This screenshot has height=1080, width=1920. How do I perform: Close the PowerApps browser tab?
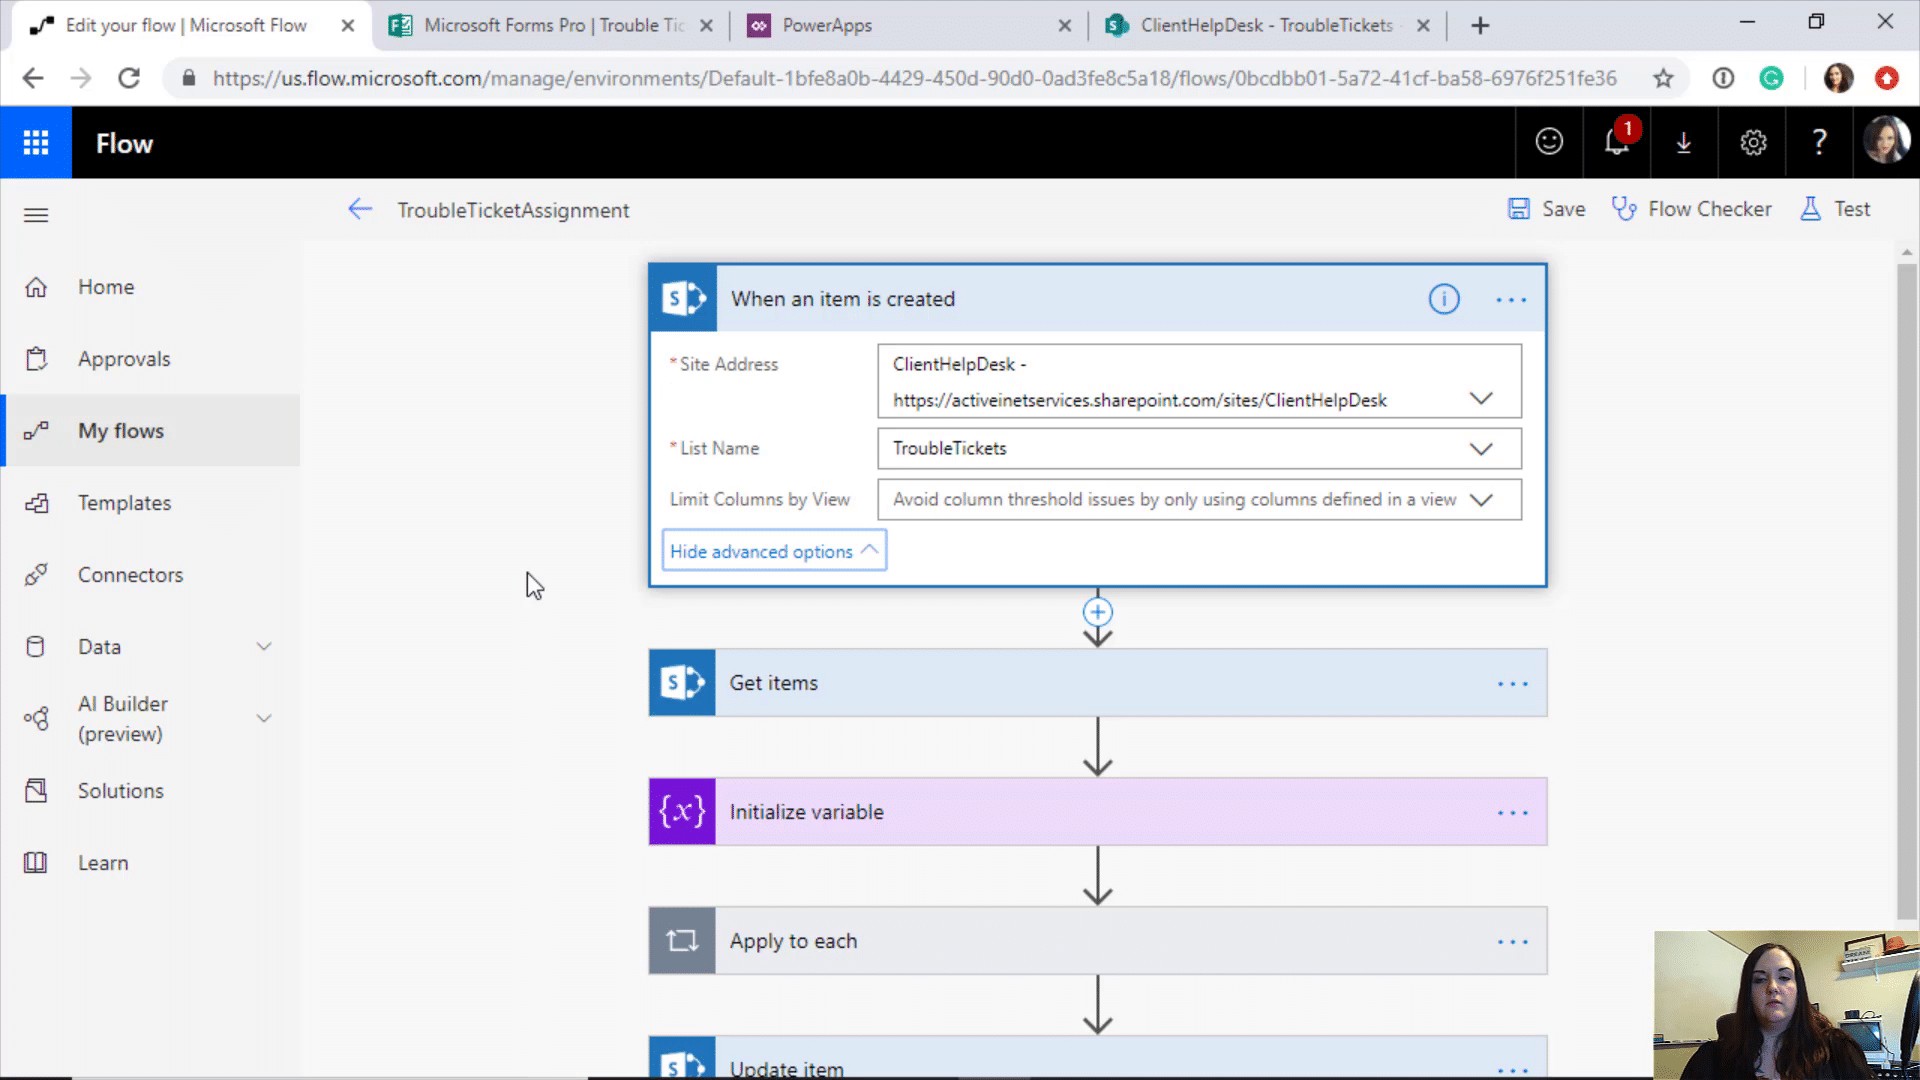tap(1064, 26)
